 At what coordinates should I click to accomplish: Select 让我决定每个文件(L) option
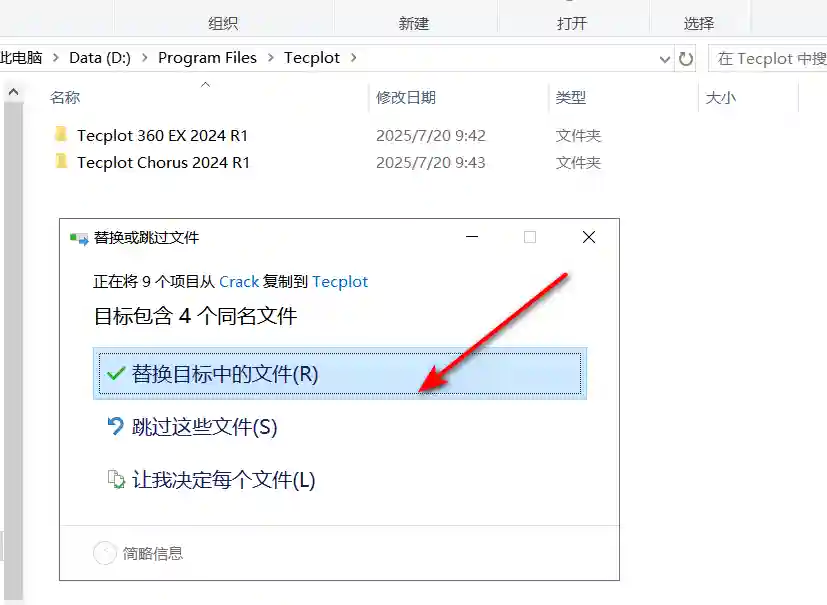click(224, 479)
